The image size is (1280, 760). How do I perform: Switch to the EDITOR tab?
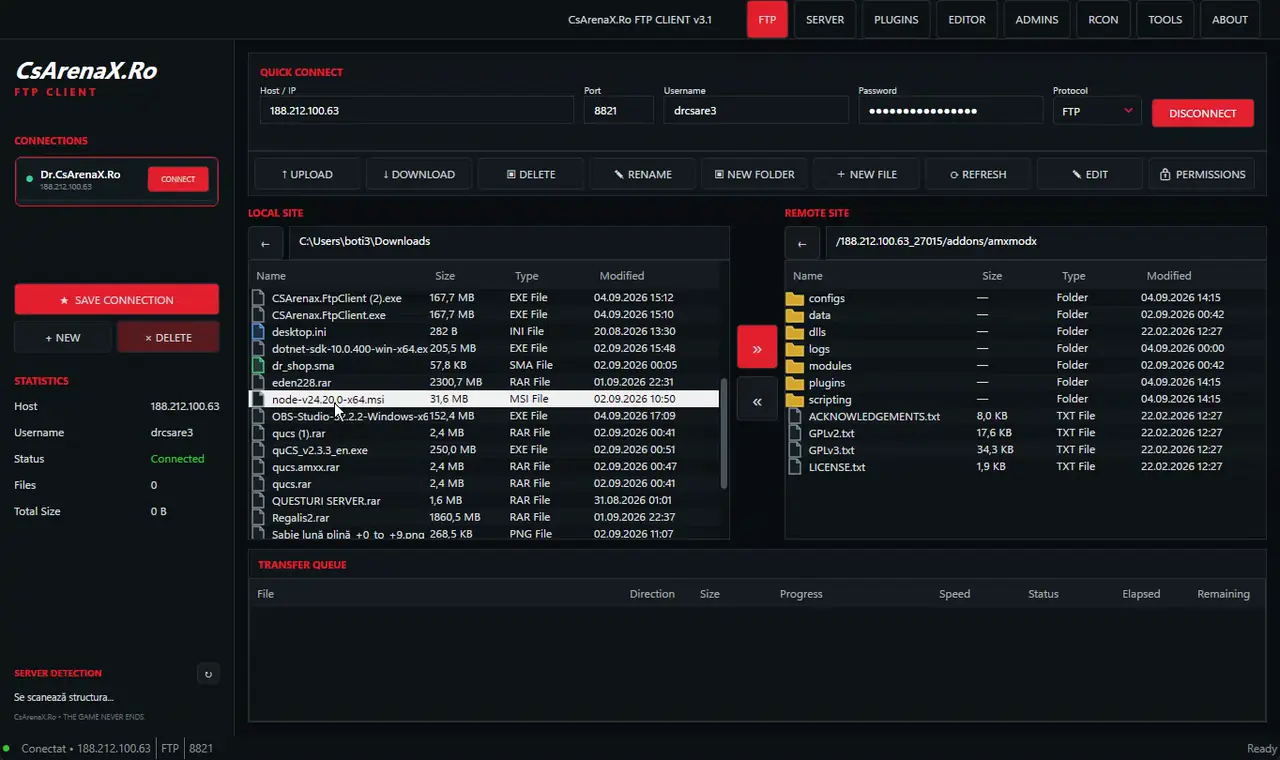click(x=967, y=20)
